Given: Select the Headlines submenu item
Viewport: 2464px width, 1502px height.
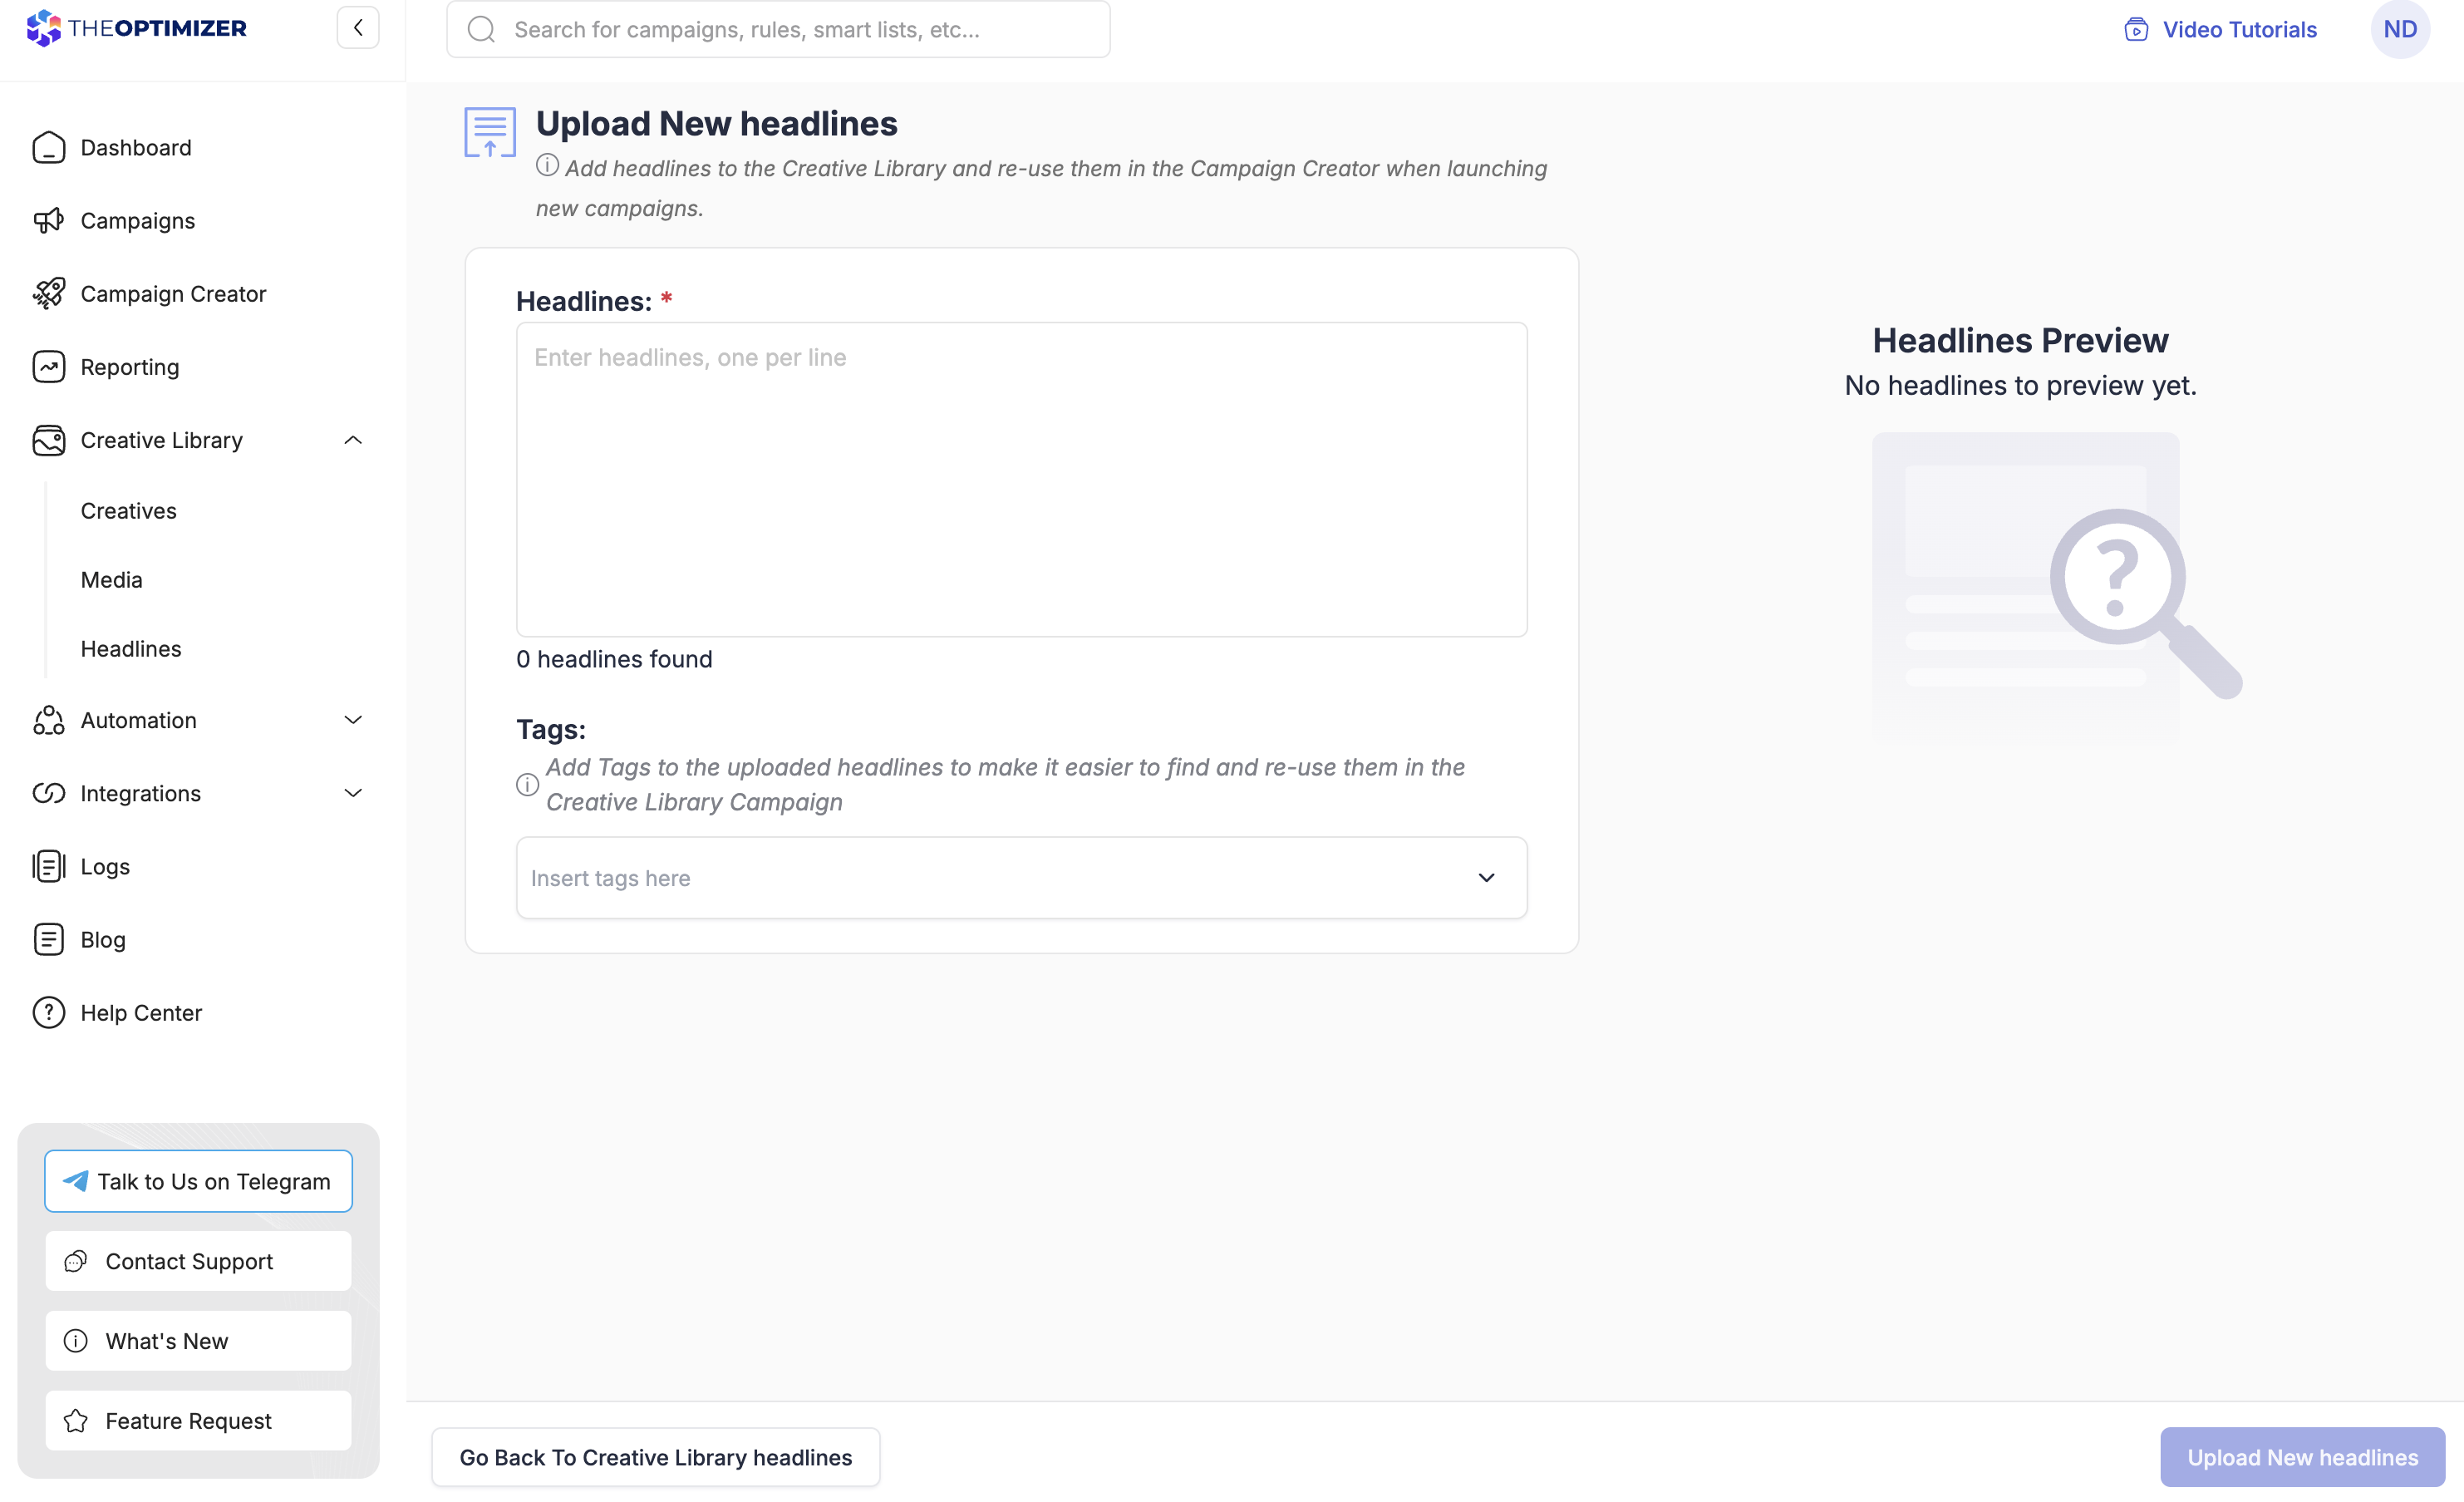Looking at the screenshot, I should tap(131, 649).
